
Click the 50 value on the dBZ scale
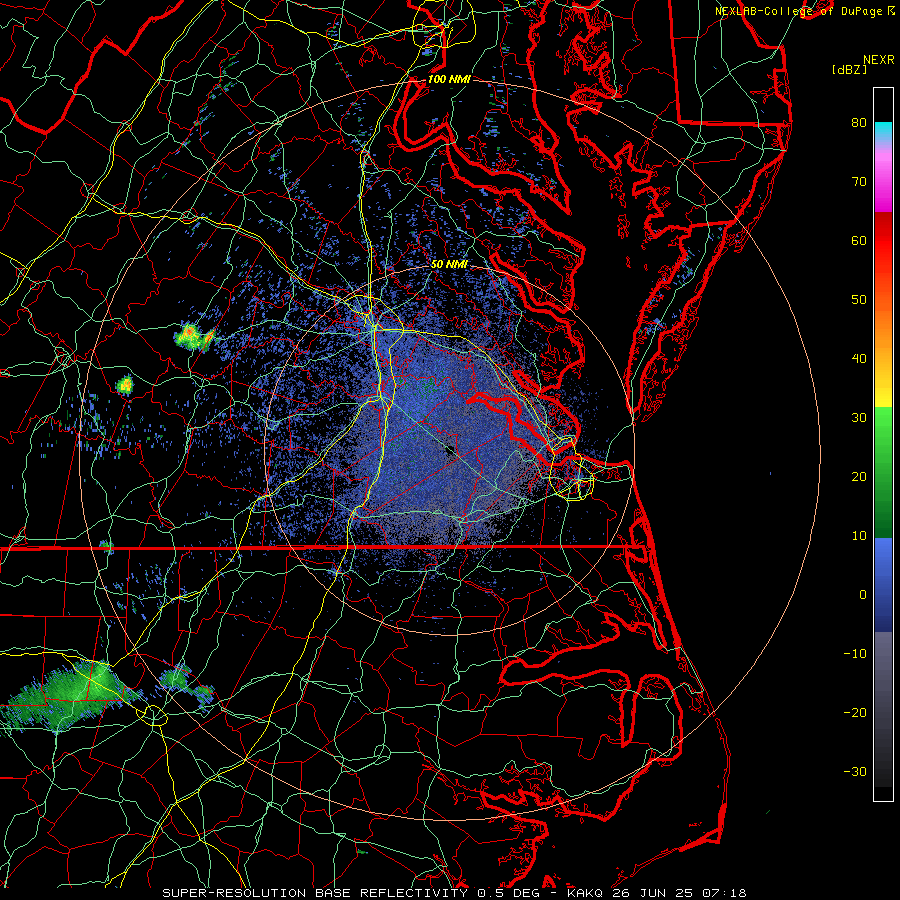coord(859,300)
